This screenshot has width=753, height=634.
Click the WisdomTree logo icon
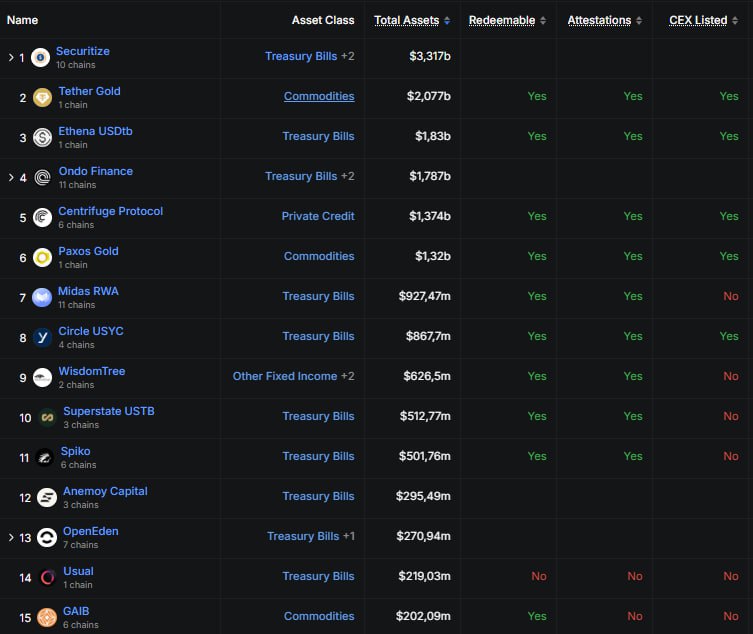[42, 378]
